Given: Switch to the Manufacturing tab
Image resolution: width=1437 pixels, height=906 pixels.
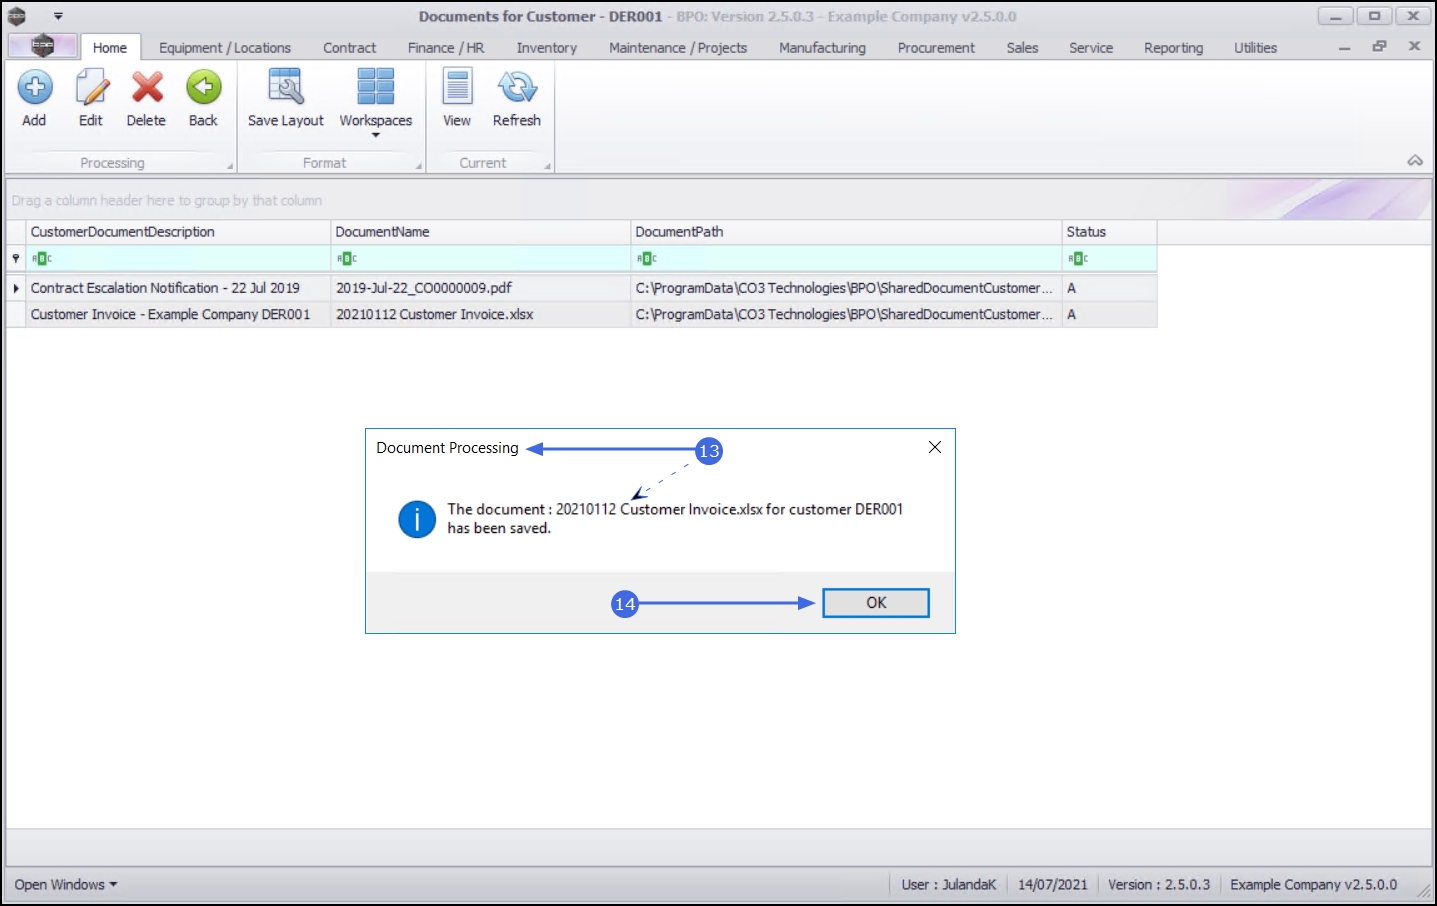Looking at the screenshot, I should point(823,47).
